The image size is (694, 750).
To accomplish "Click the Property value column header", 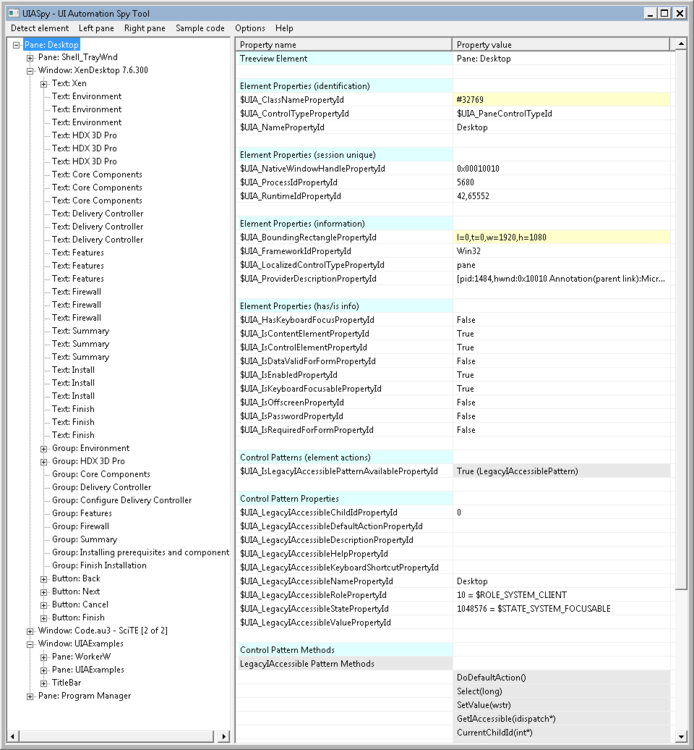I will pos(561,44).
